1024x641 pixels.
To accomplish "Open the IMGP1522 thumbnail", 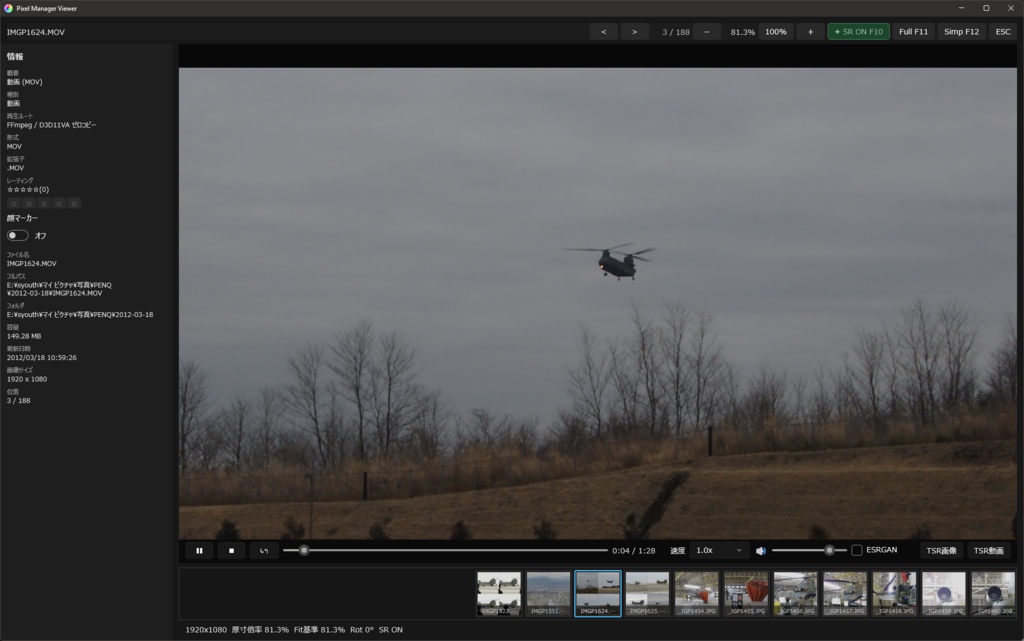I will [x=499, y=593].
